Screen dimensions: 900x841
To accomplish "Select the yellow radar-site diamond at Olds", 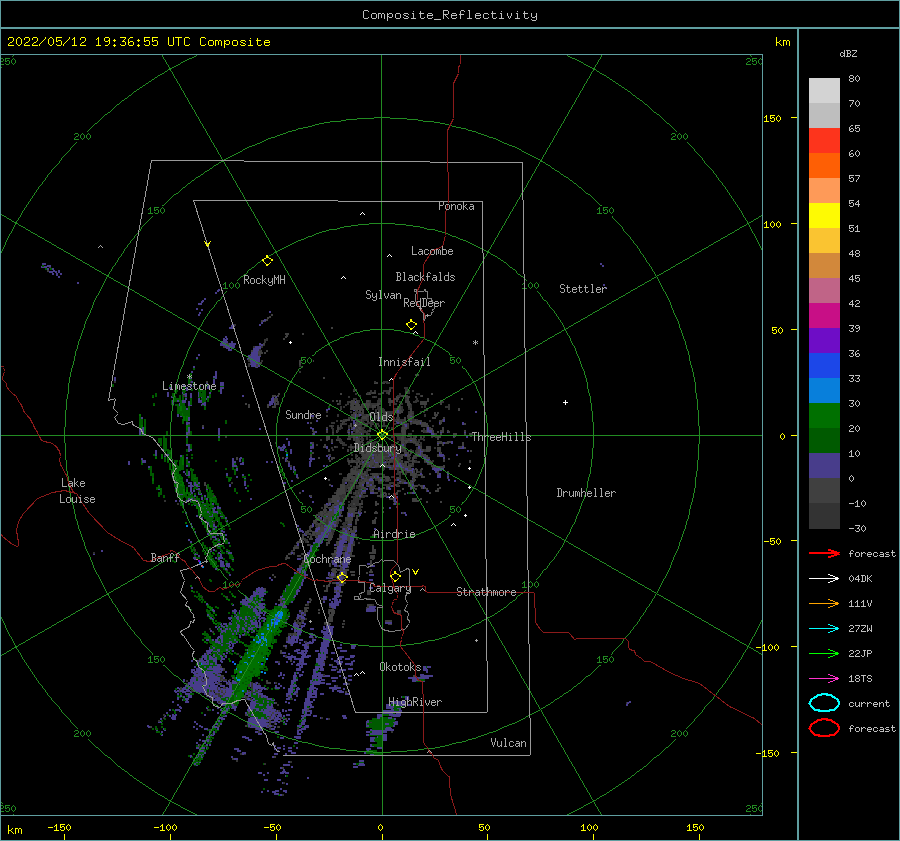I will click(382, 435).
